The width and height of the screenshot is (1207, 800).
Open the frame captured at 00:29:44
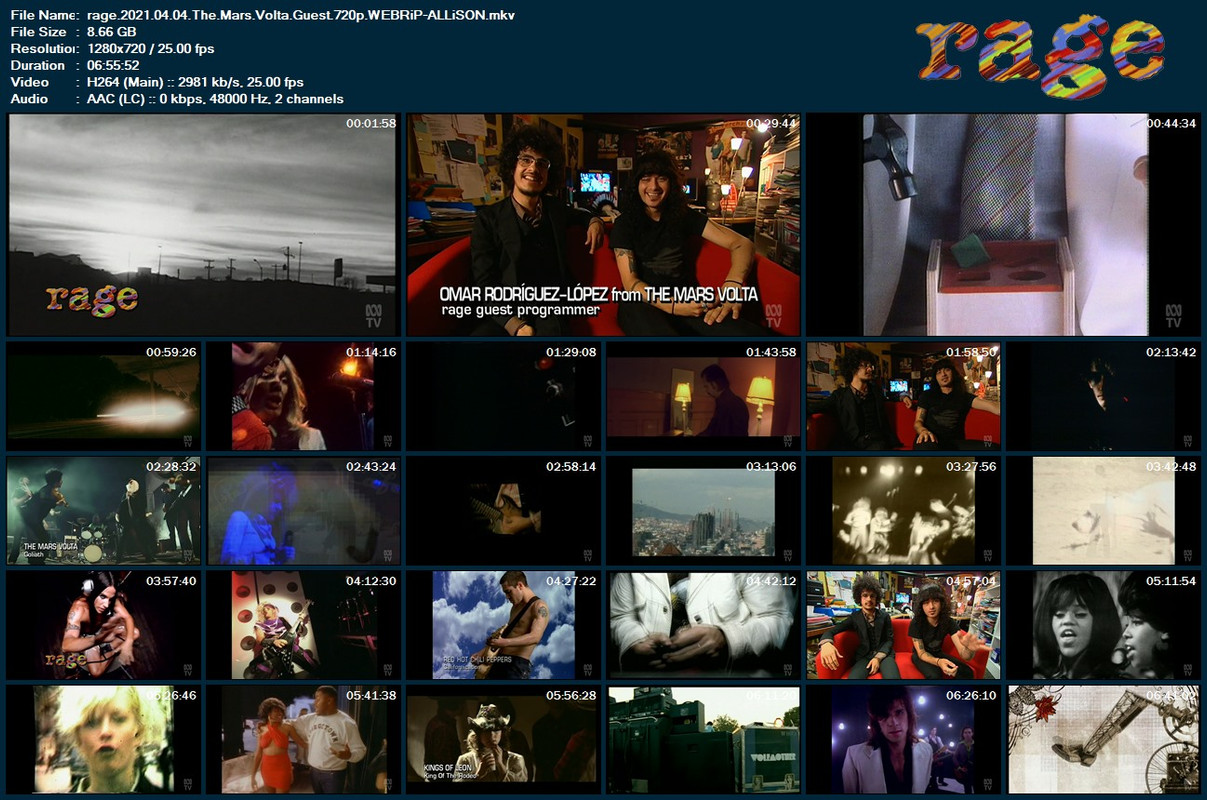coord(603,224)
